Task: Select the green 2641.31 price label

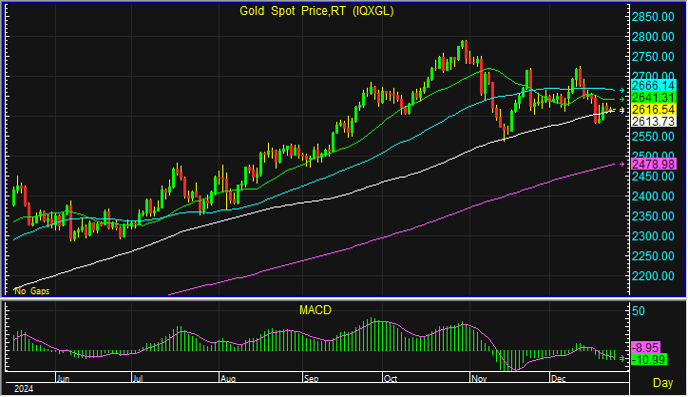Action: 653,98
